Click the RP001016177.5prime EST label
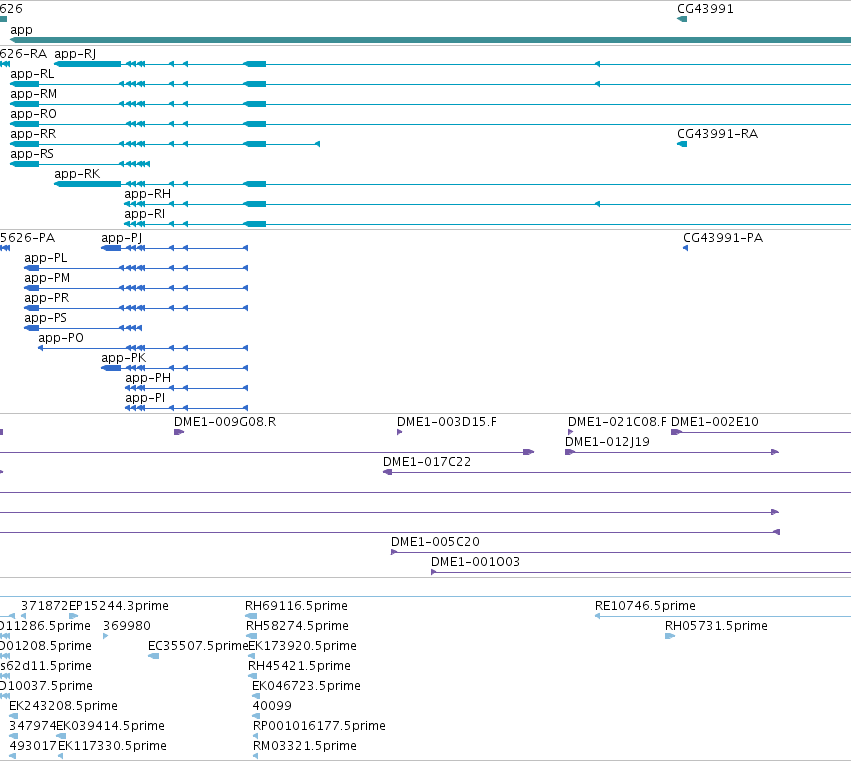Screen dimensions: 851x761 pos(319,726)
